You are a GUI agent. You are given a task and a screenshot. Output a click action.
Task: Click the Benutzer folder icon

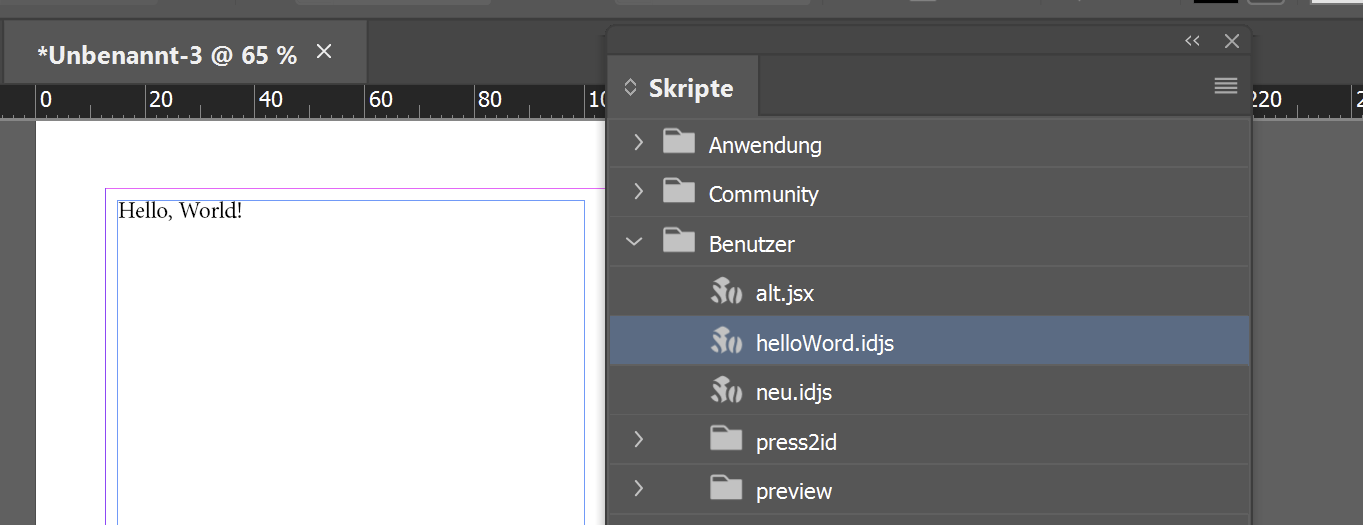point(678,241)
